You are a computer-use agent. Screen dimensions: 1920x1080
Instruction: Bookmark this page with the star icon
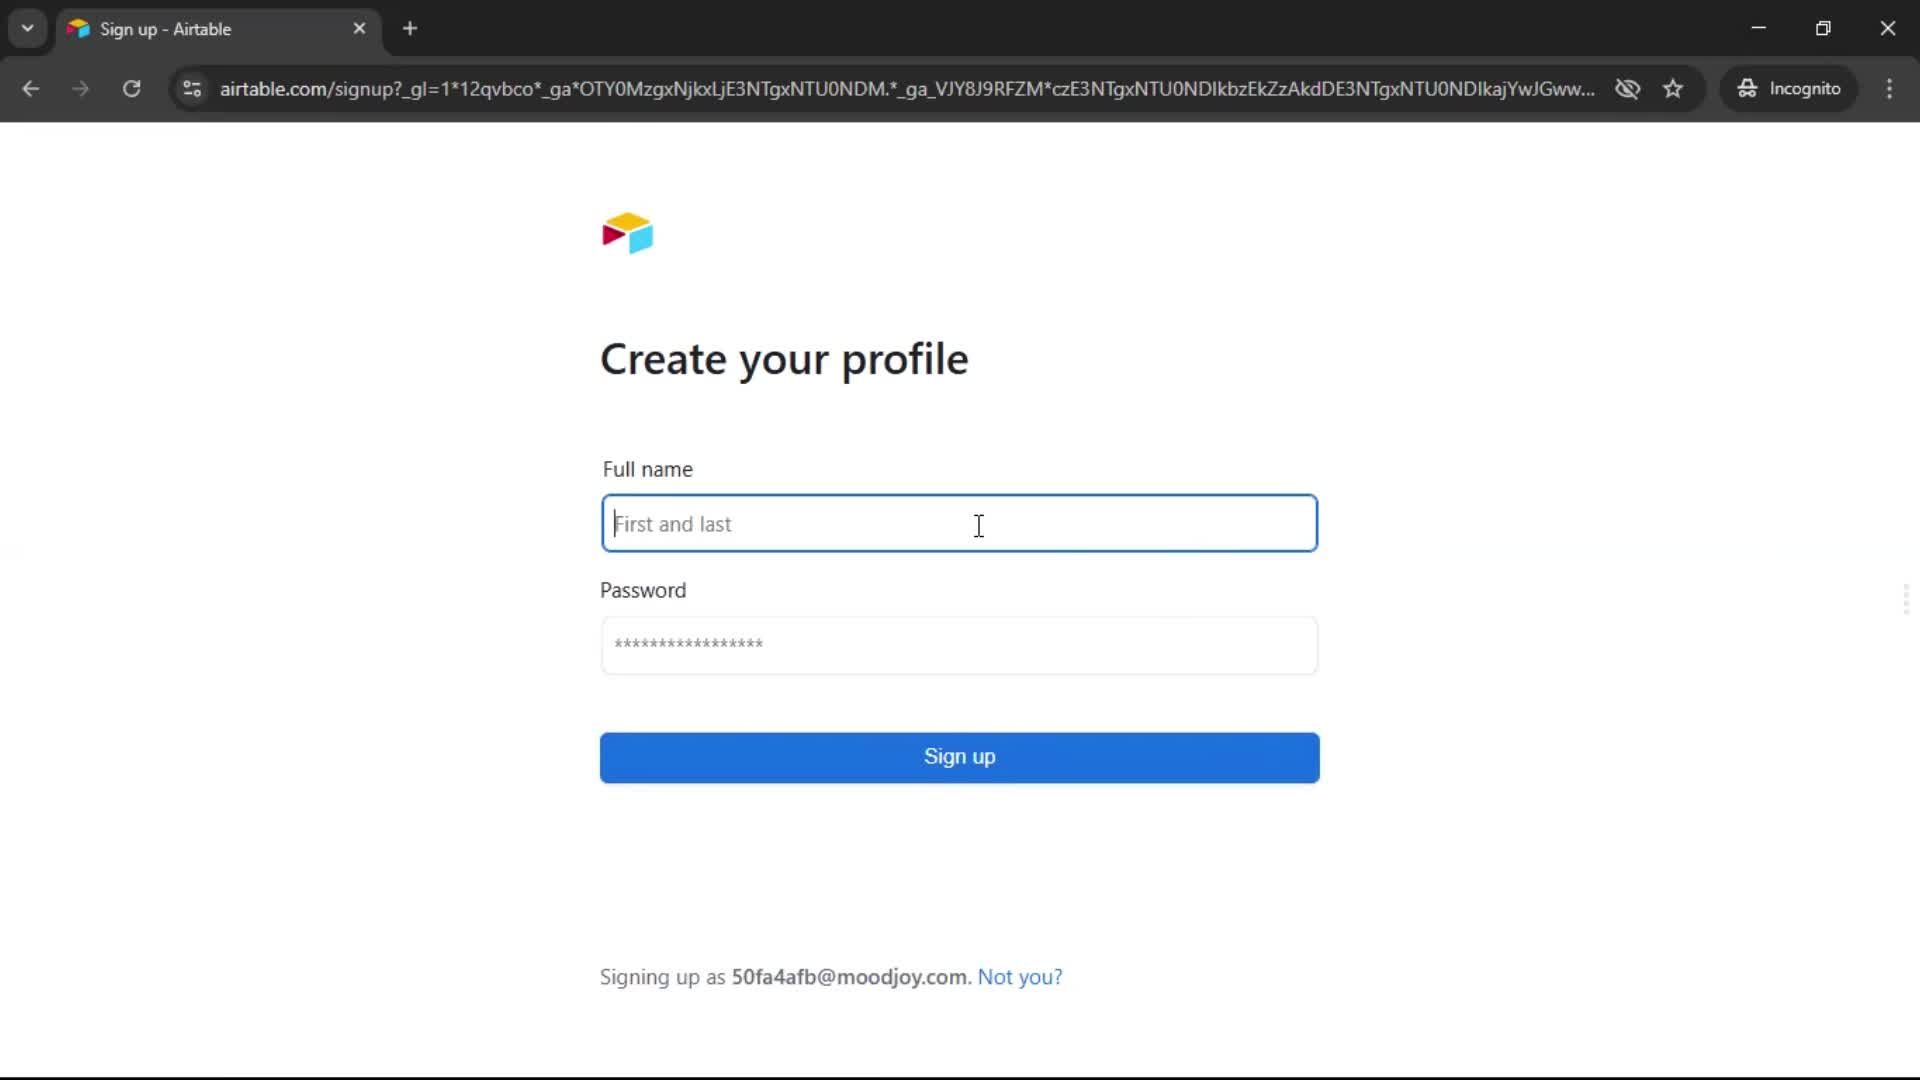(1673, 89)
